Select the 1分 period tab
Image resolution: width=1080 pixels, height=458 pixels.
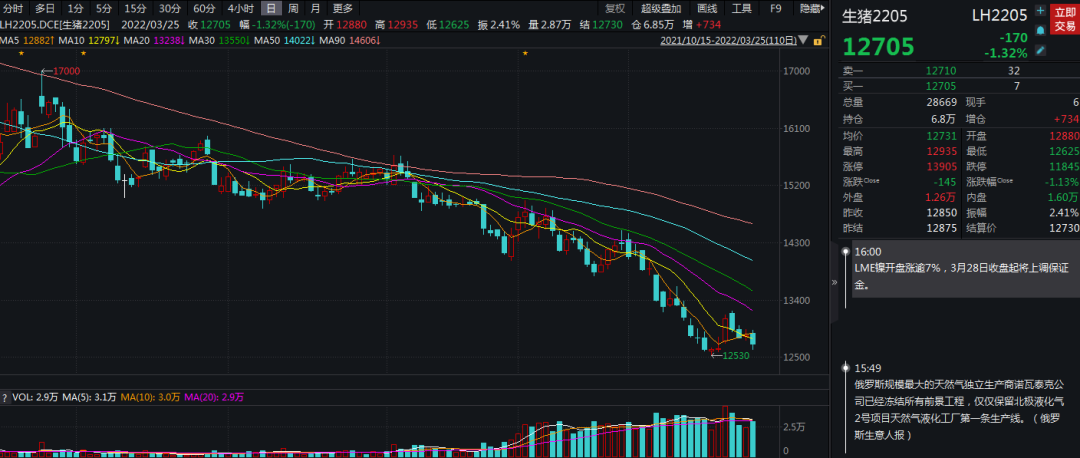coord(74,9)
